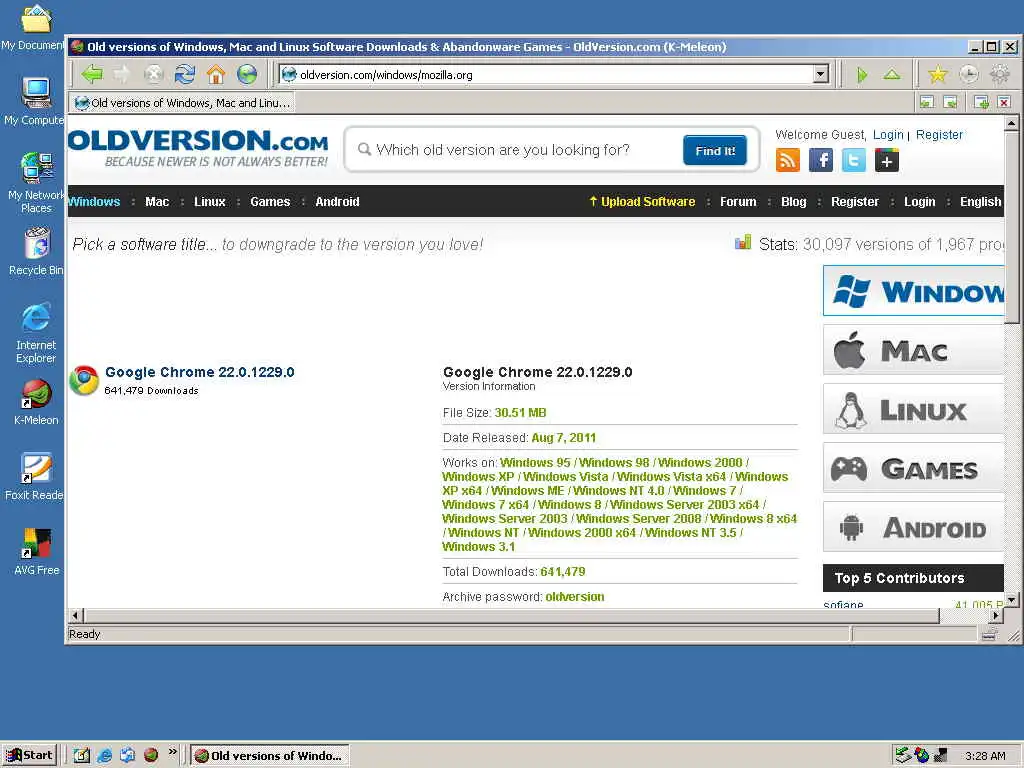Open the Internet Explorer desktop icon
Viewport: 1024px width, 768px height.
pyautogui.click(x=36, y=333)
